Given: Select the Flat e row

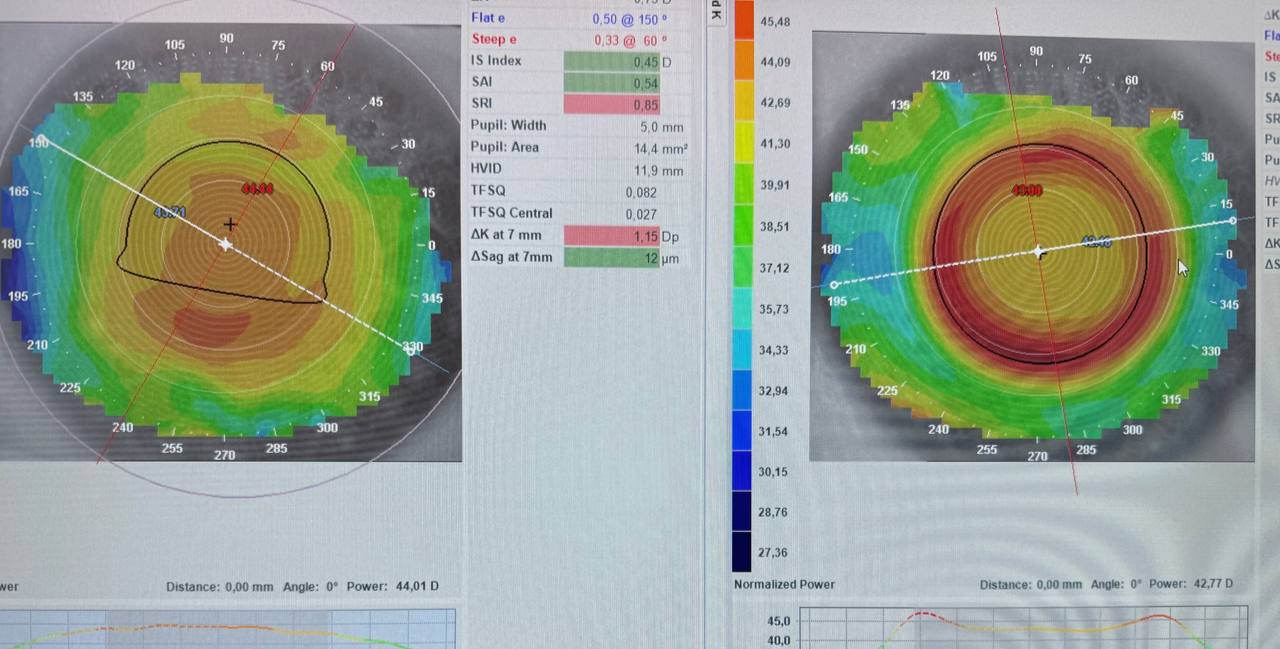Looking at the screenshot, I should pyautogui.click(x=578, y=18).
